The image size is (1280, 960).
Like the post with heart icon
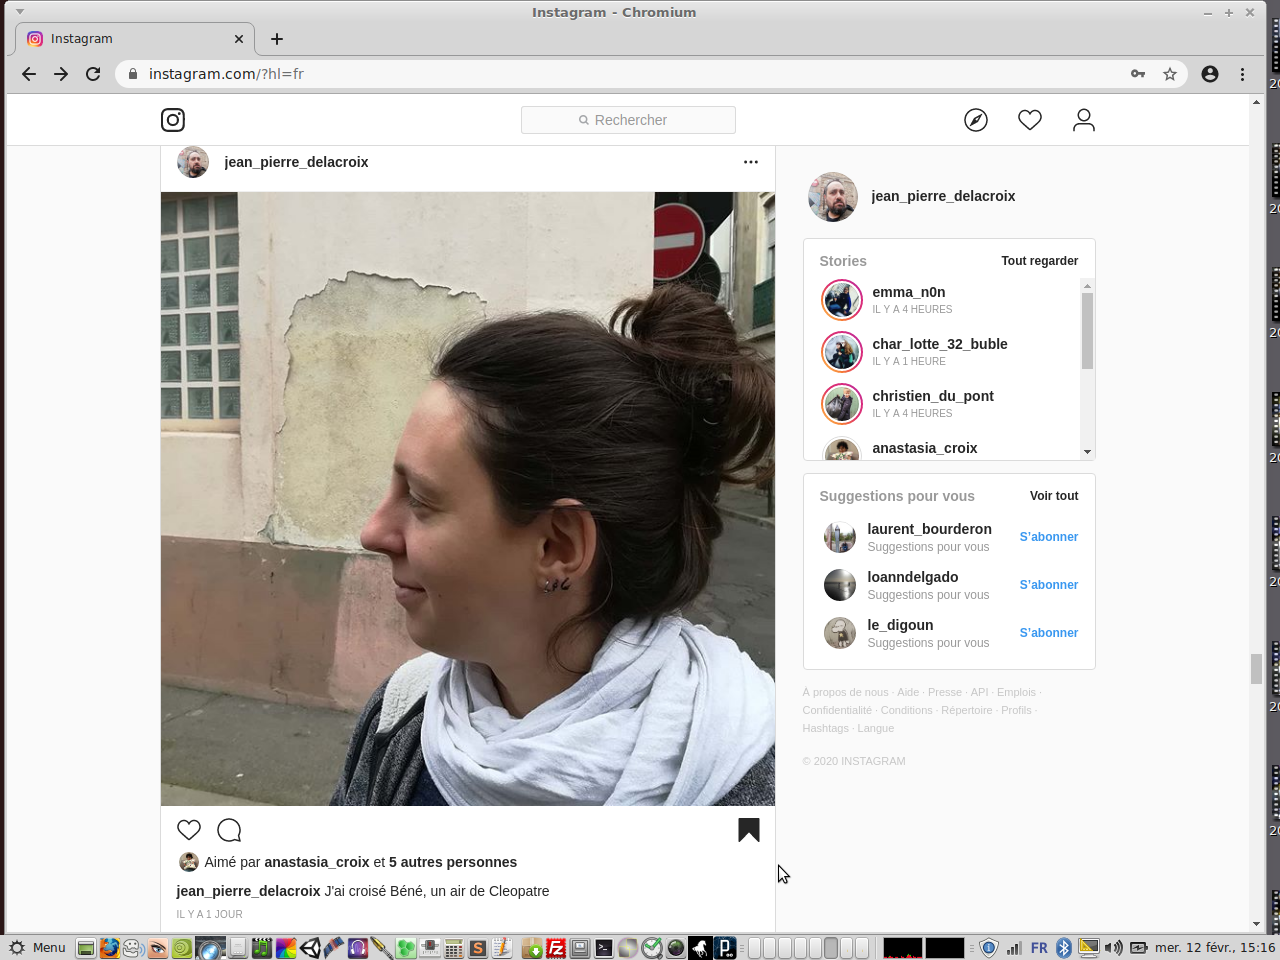pos(189,830)
